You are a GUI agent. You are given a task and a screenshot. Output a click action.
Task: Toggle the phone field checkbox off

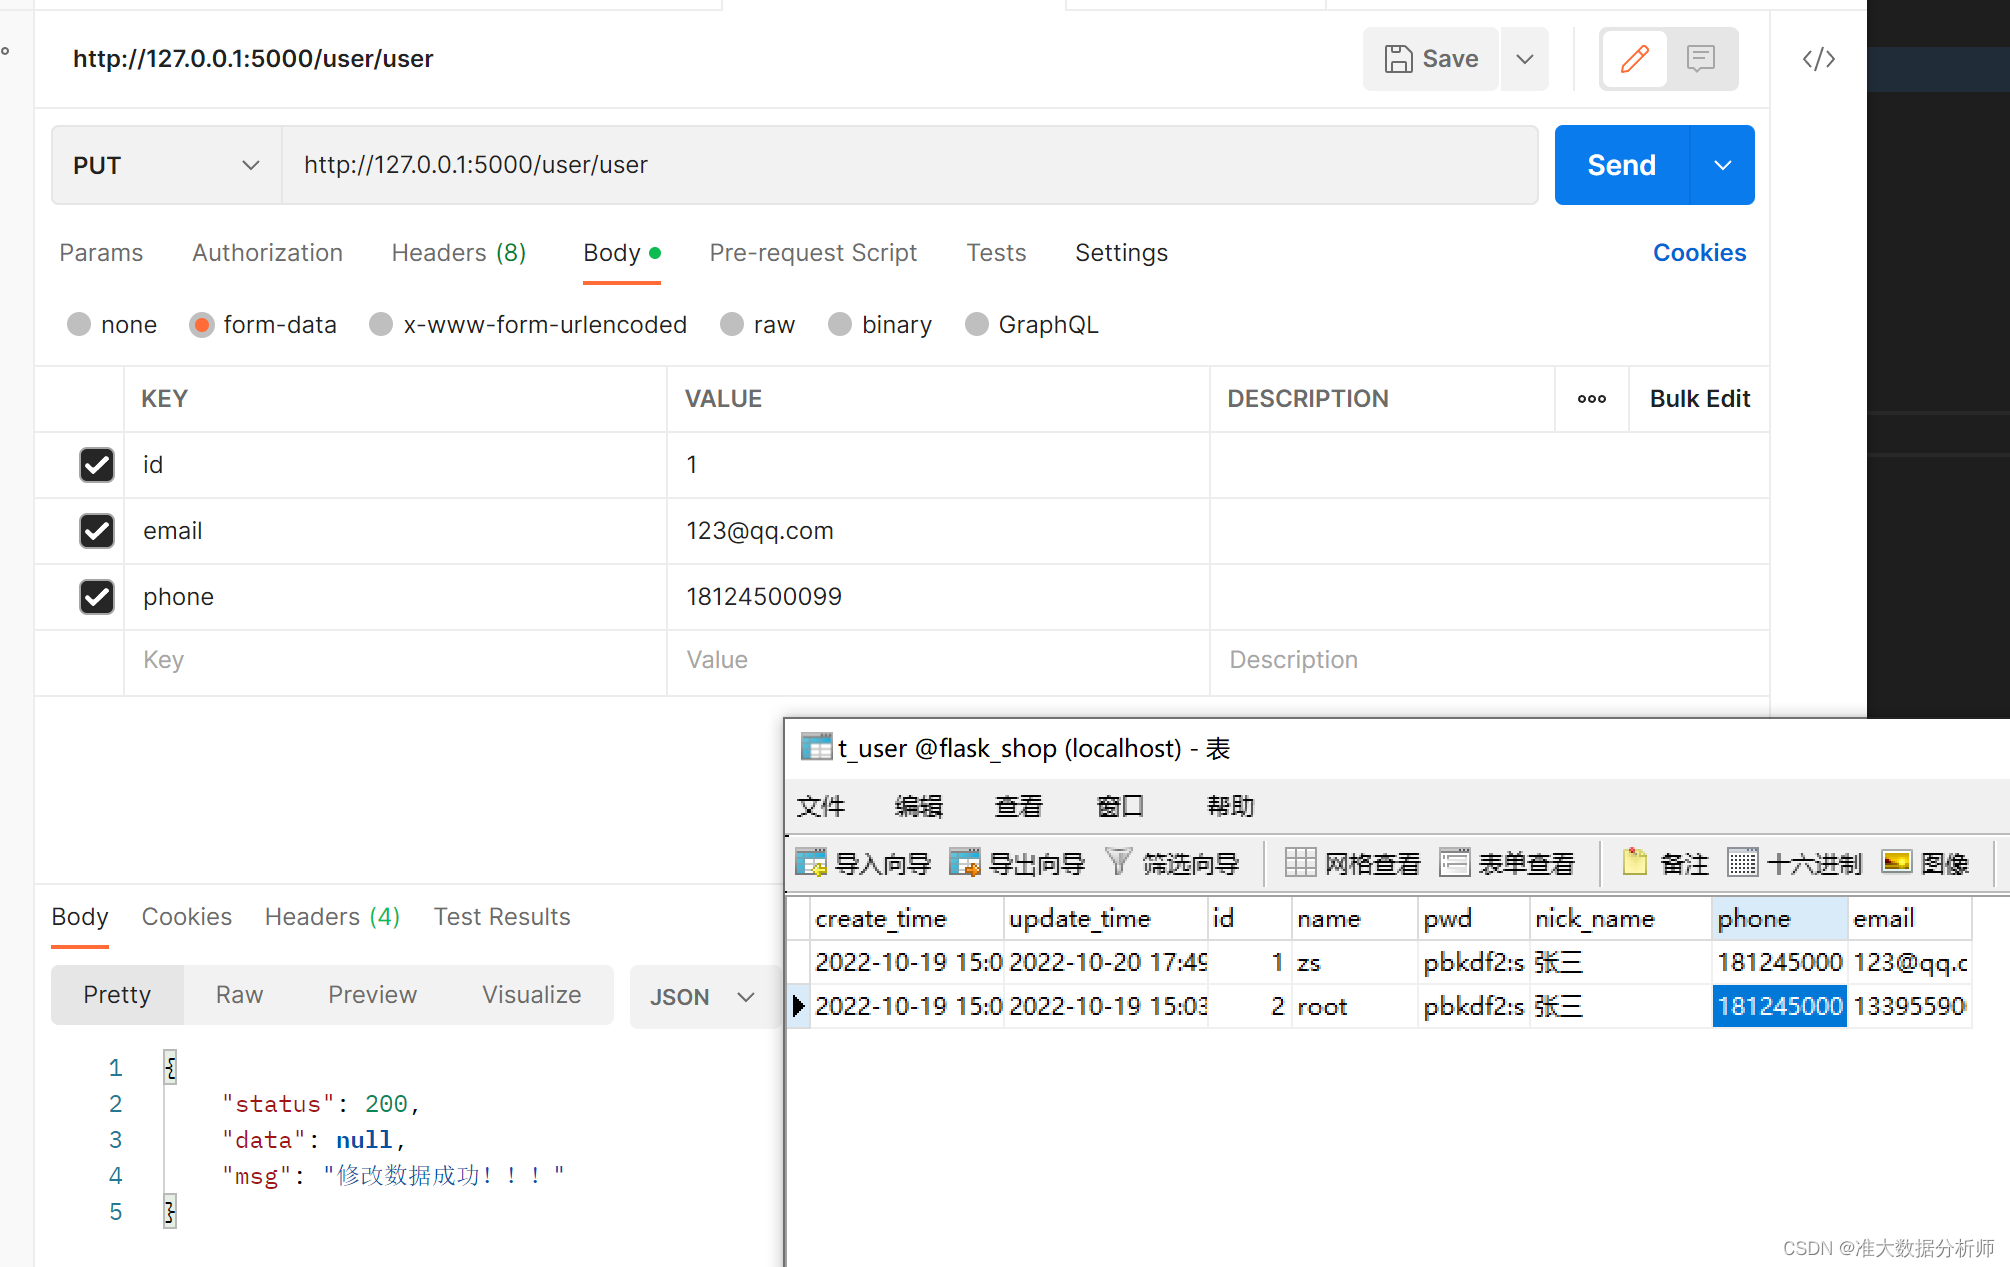tap(96, 597)
